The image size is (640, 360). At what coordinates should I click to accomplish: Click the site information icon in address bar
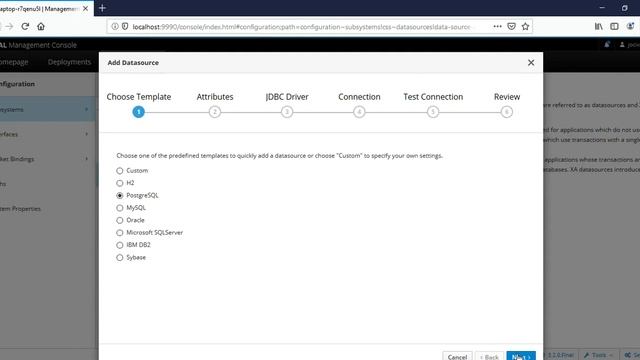pyautogui.click(x=115, y=27)
